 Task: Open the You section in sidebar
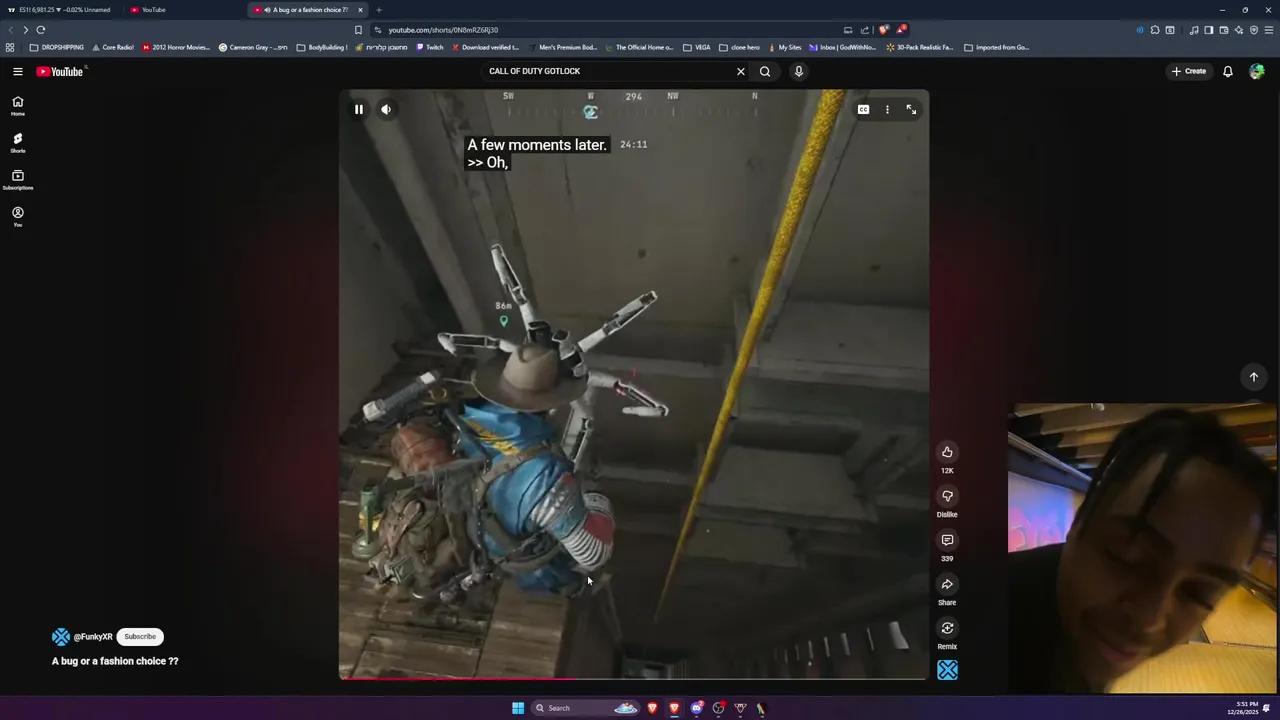click(x=18, y=217)
